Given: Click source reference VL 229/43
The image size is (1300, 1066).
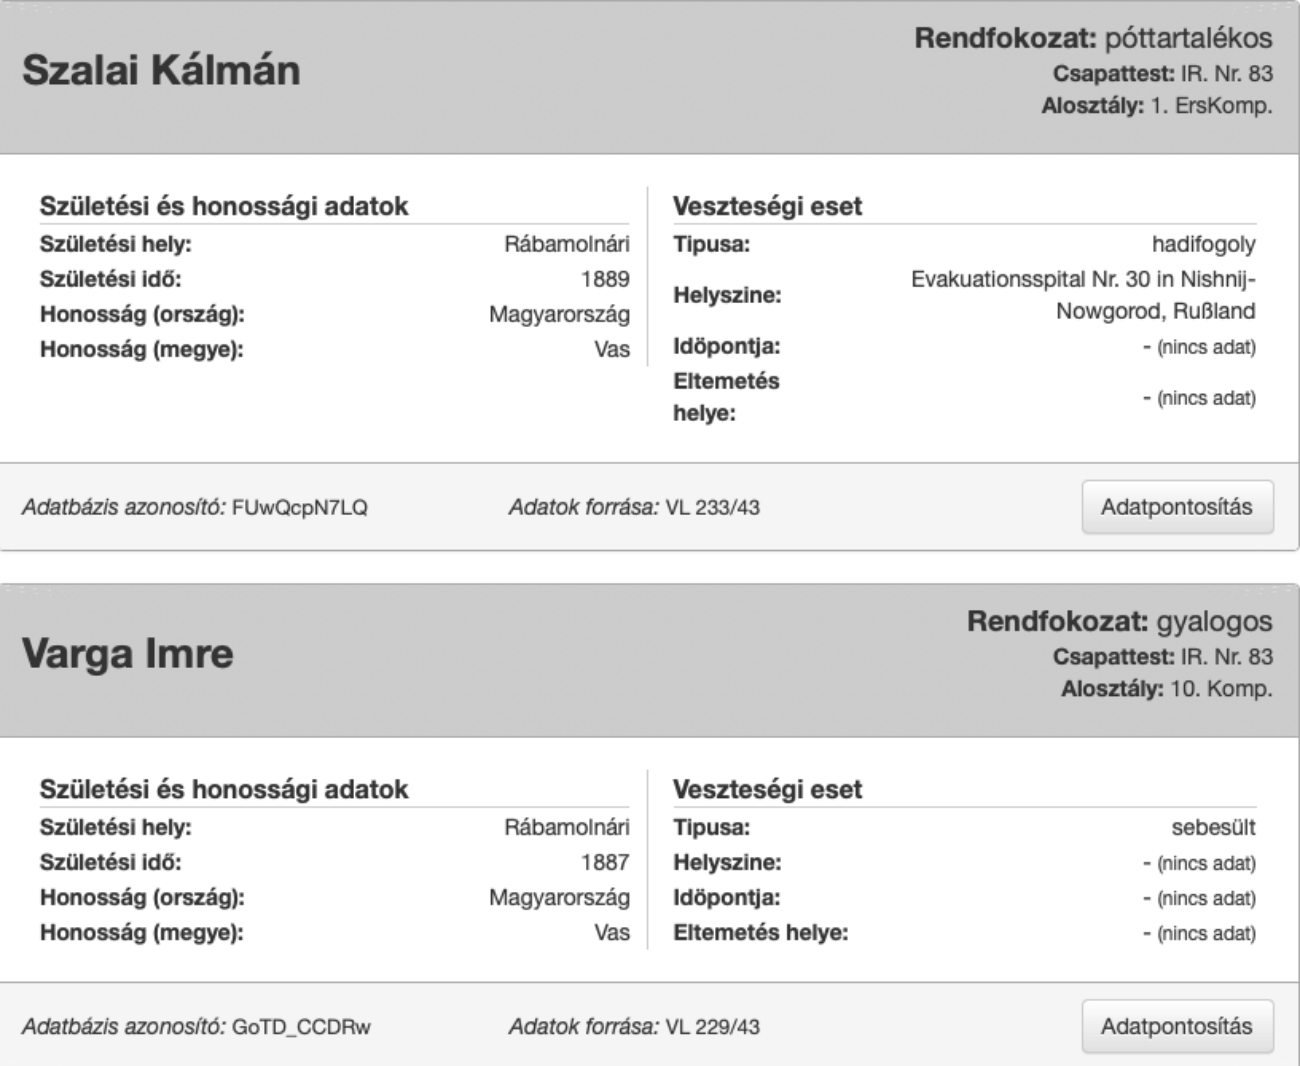Looking at the screenshot, I should tap(712, 1026).
